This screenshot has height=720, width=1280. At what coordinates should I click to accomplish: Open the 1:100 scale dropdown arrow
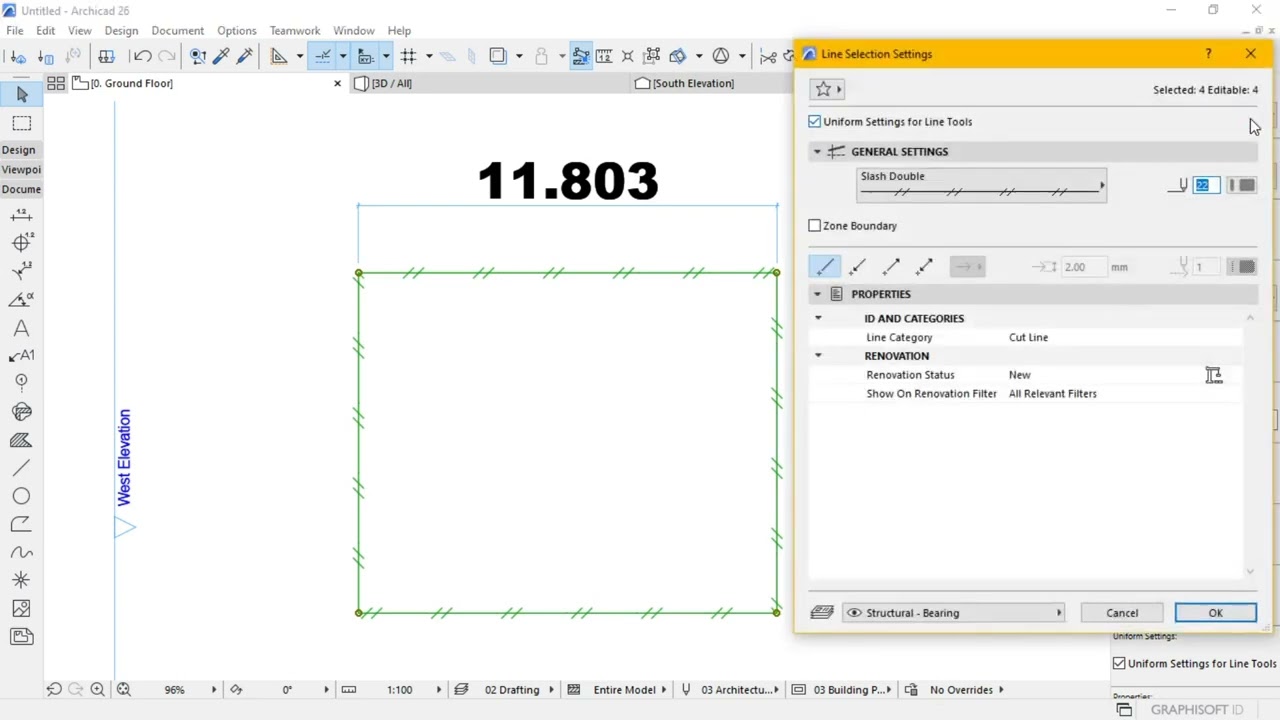438,690
